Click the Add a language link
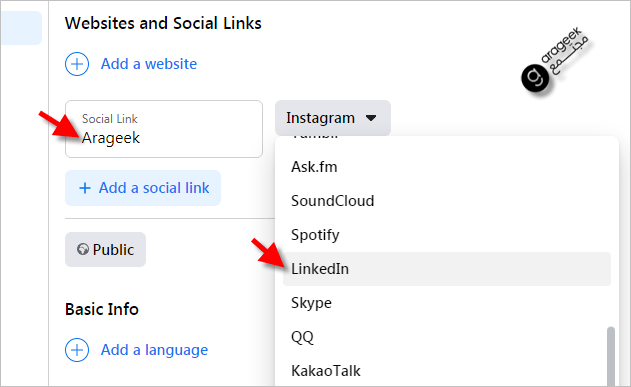Image resolution: width=631 pixels, height=387 pixels. (155, 350)
